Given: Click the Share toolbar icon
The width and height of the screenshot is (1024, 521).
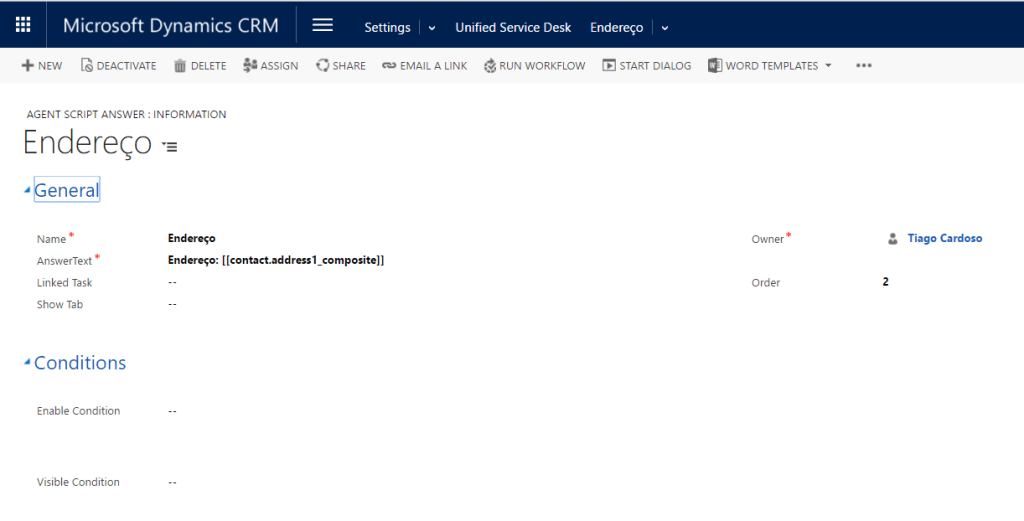Looking at the screenshot, I should pos(322,66).
